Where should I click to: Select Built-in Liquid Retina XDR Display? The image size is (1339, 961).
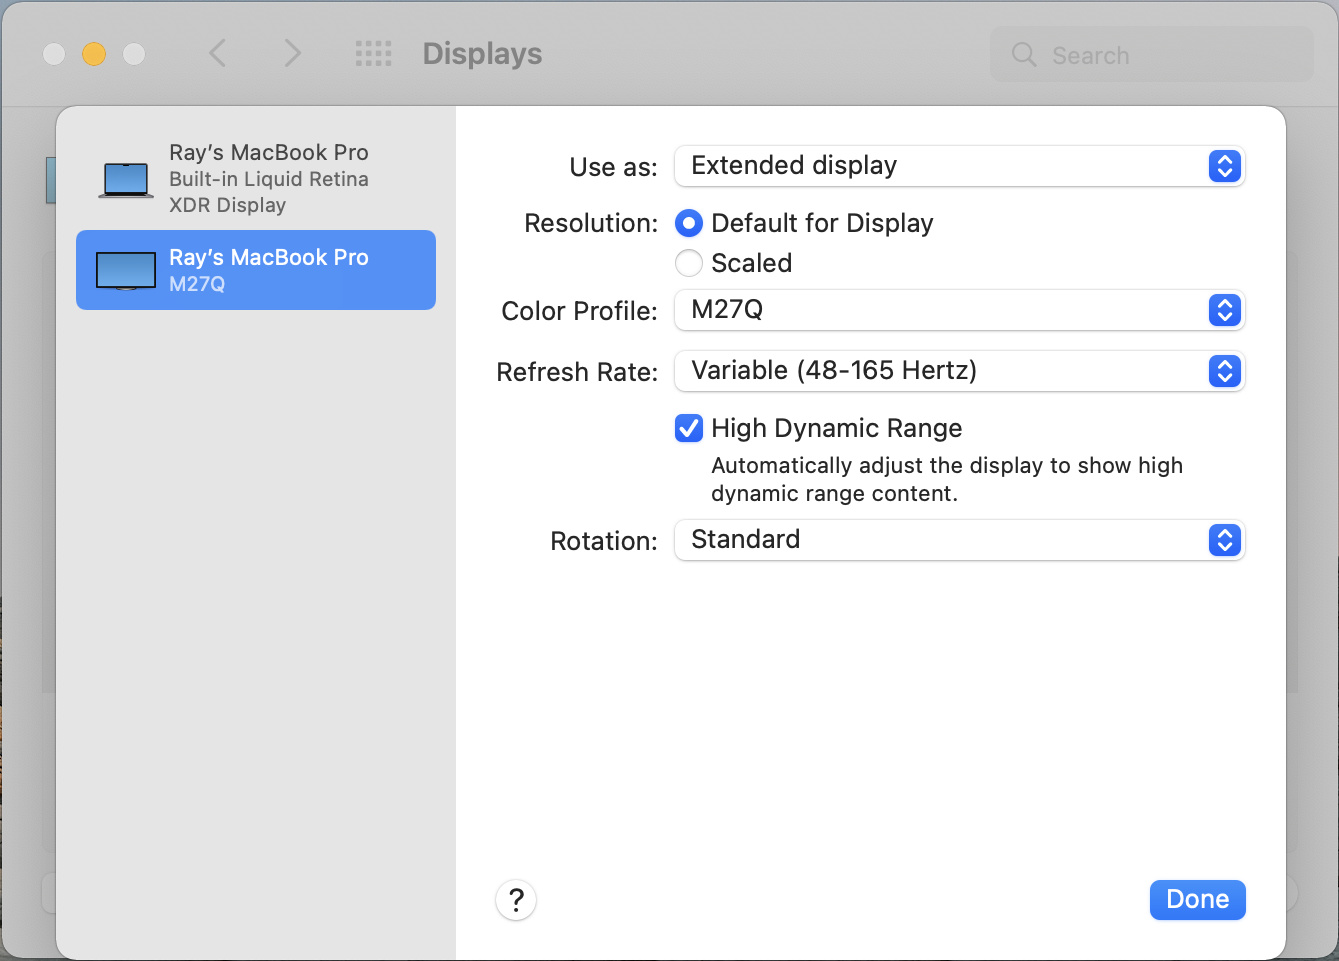point(268,179)
